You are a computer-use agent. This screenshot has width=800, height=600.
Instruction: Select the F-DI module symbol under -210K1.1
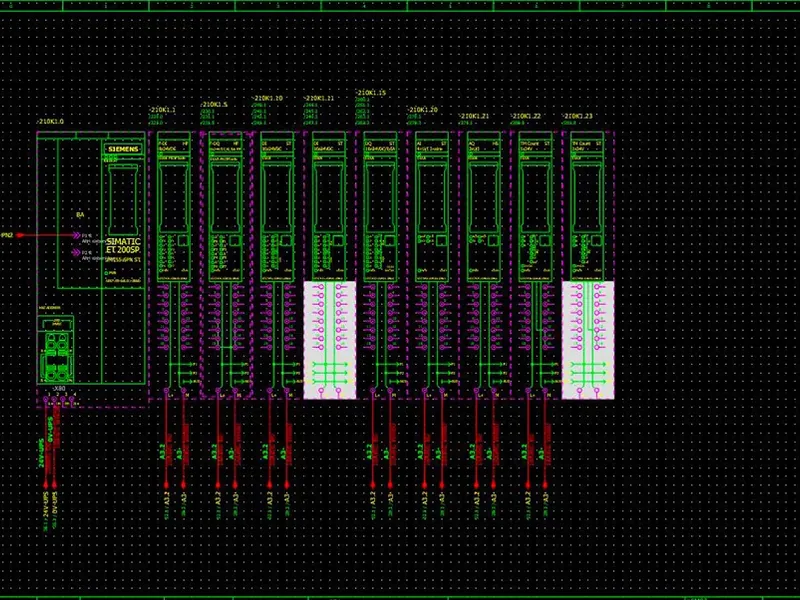pos(174,207)
